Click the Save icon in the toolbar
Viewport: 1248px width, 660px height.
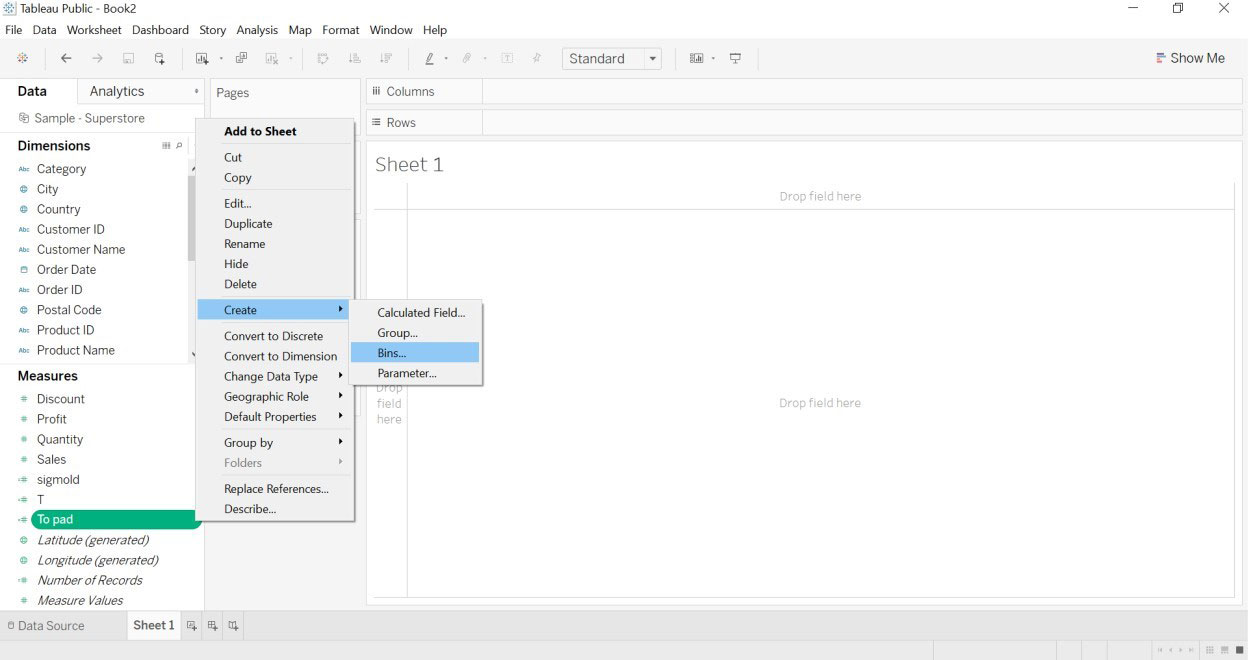(128, 59)
